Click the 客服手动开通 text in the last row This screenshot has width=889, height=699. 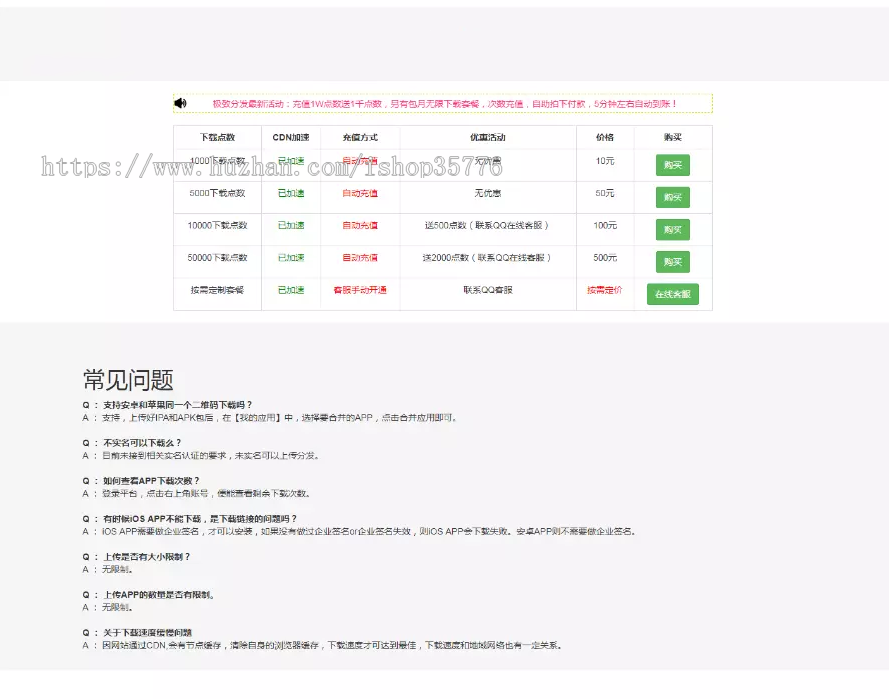pyautogui.click(x=360, y=290)
